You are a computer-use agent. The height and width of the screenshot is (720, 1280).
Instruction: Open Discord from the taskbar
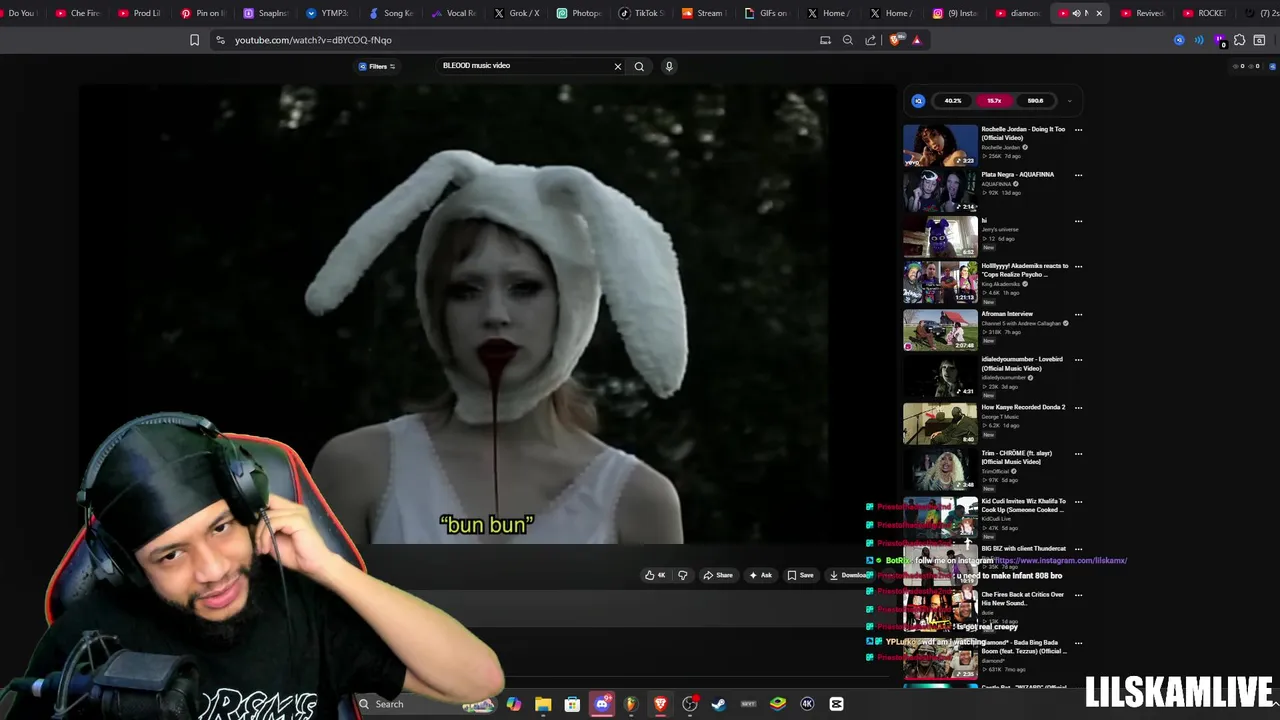pos(602,704)
